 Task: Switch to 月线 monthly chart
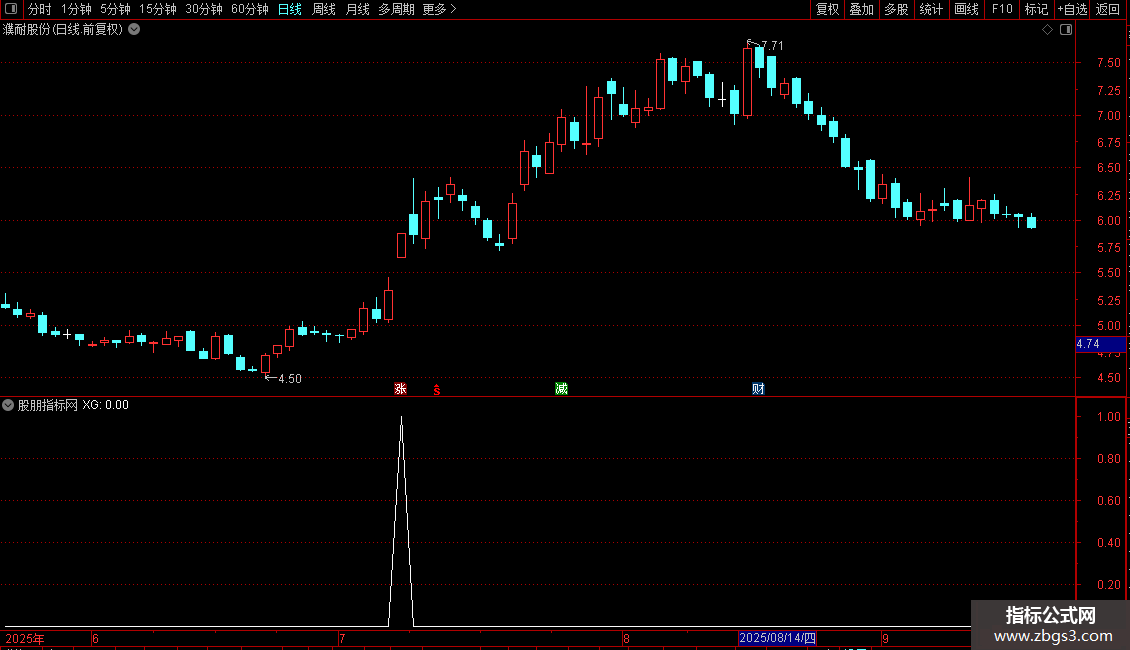coord(357,9)
